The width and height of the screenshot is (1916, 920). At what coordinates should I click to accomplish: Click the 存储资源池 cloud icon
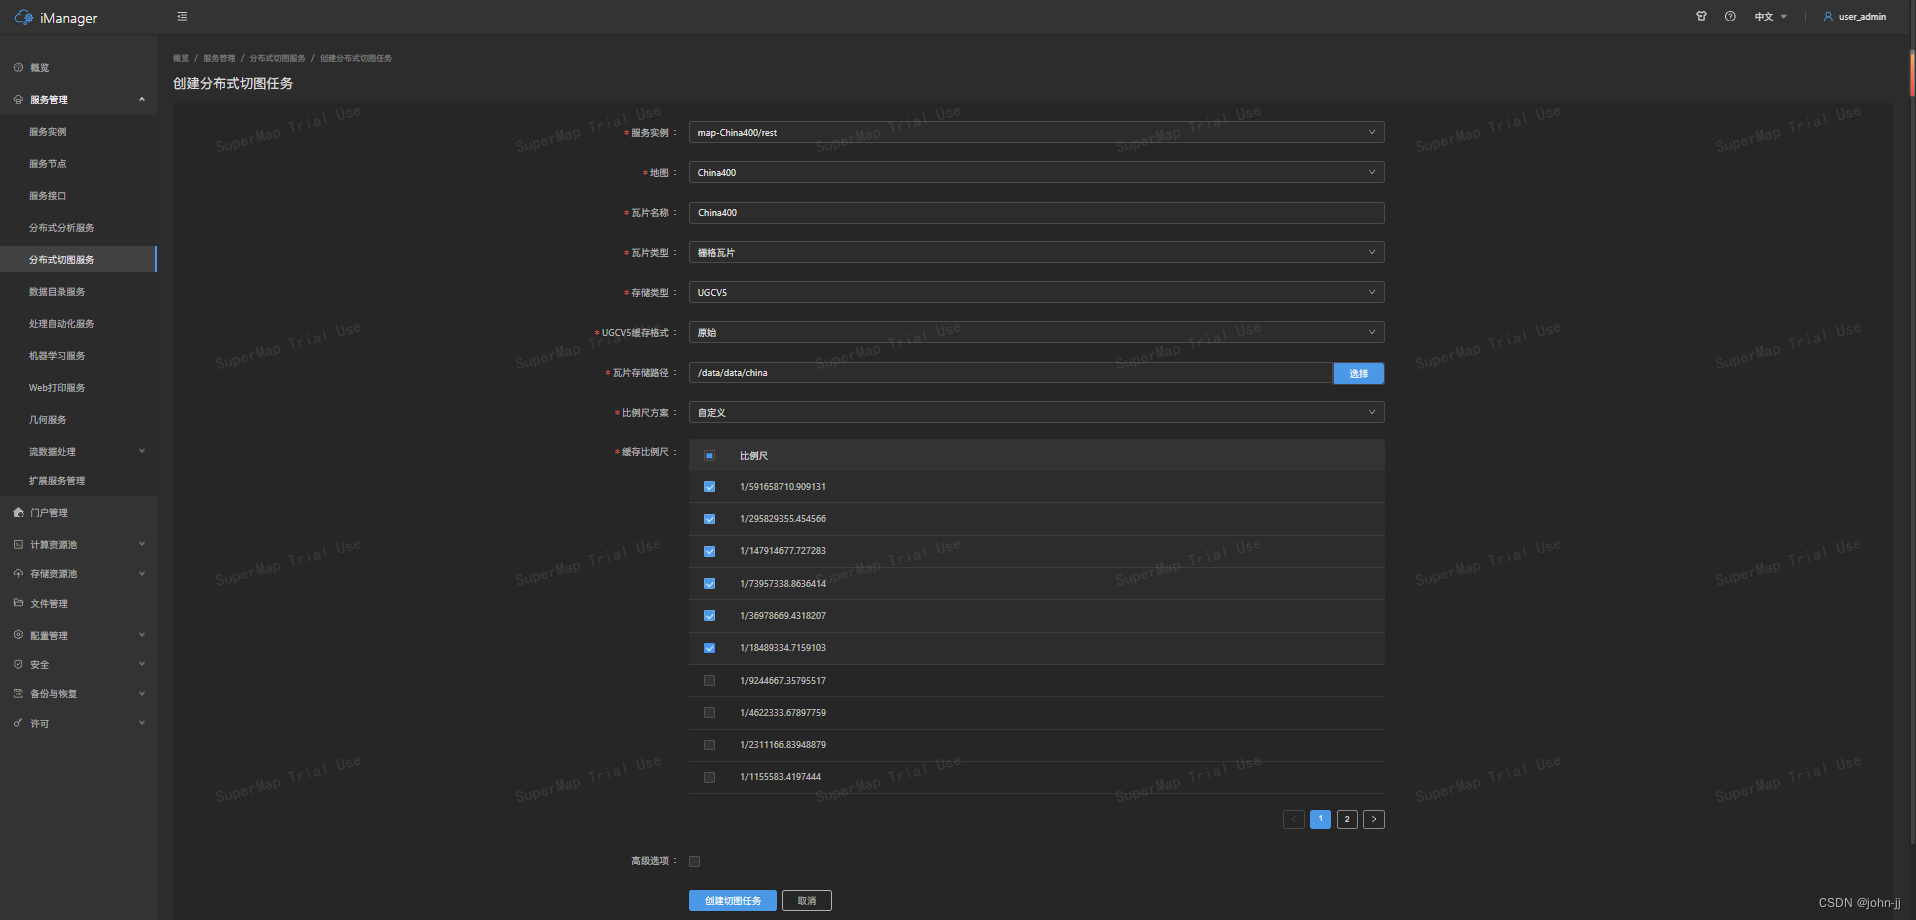(x=18, y=574)
